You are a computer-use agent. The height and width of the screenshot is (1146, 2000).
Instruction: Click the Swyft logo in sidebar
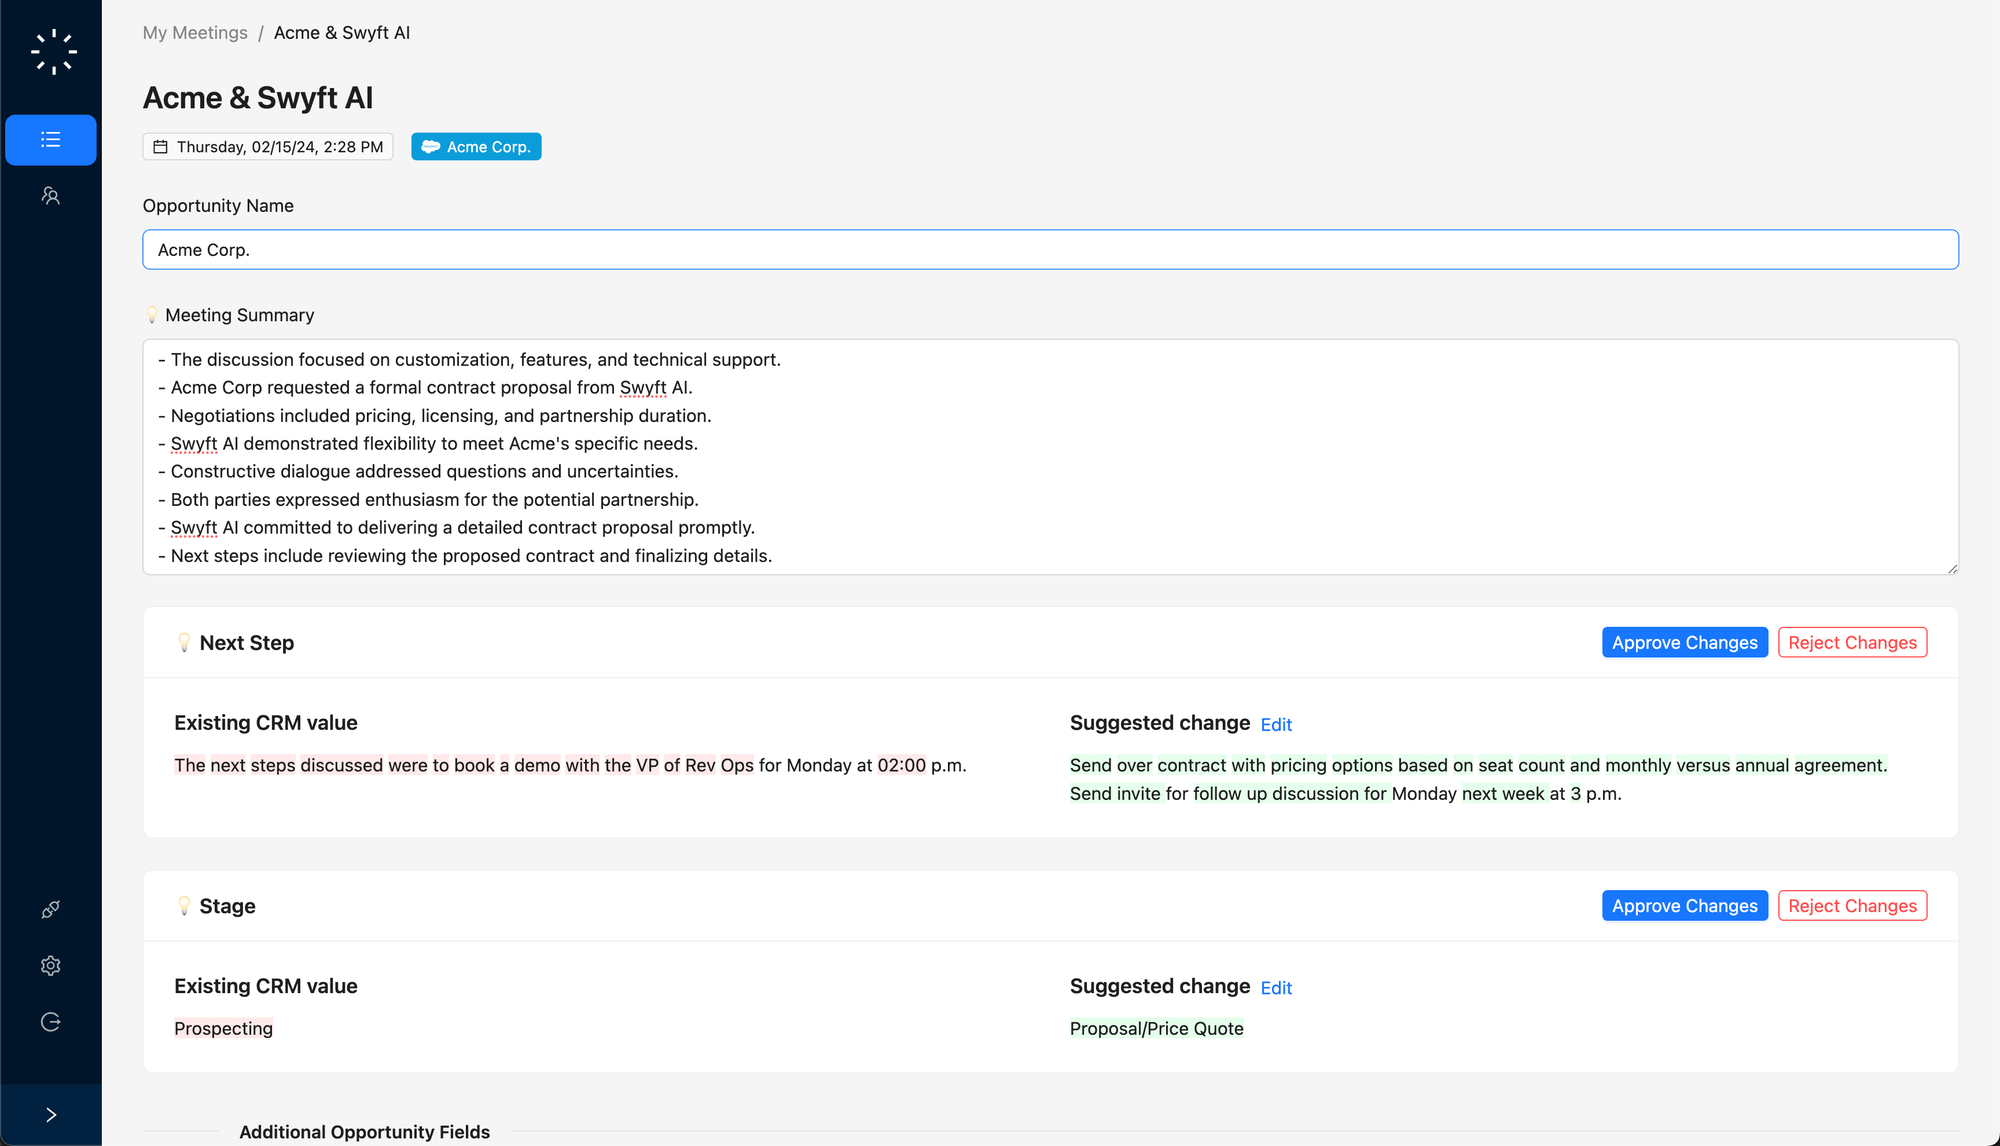pos(53,52)
